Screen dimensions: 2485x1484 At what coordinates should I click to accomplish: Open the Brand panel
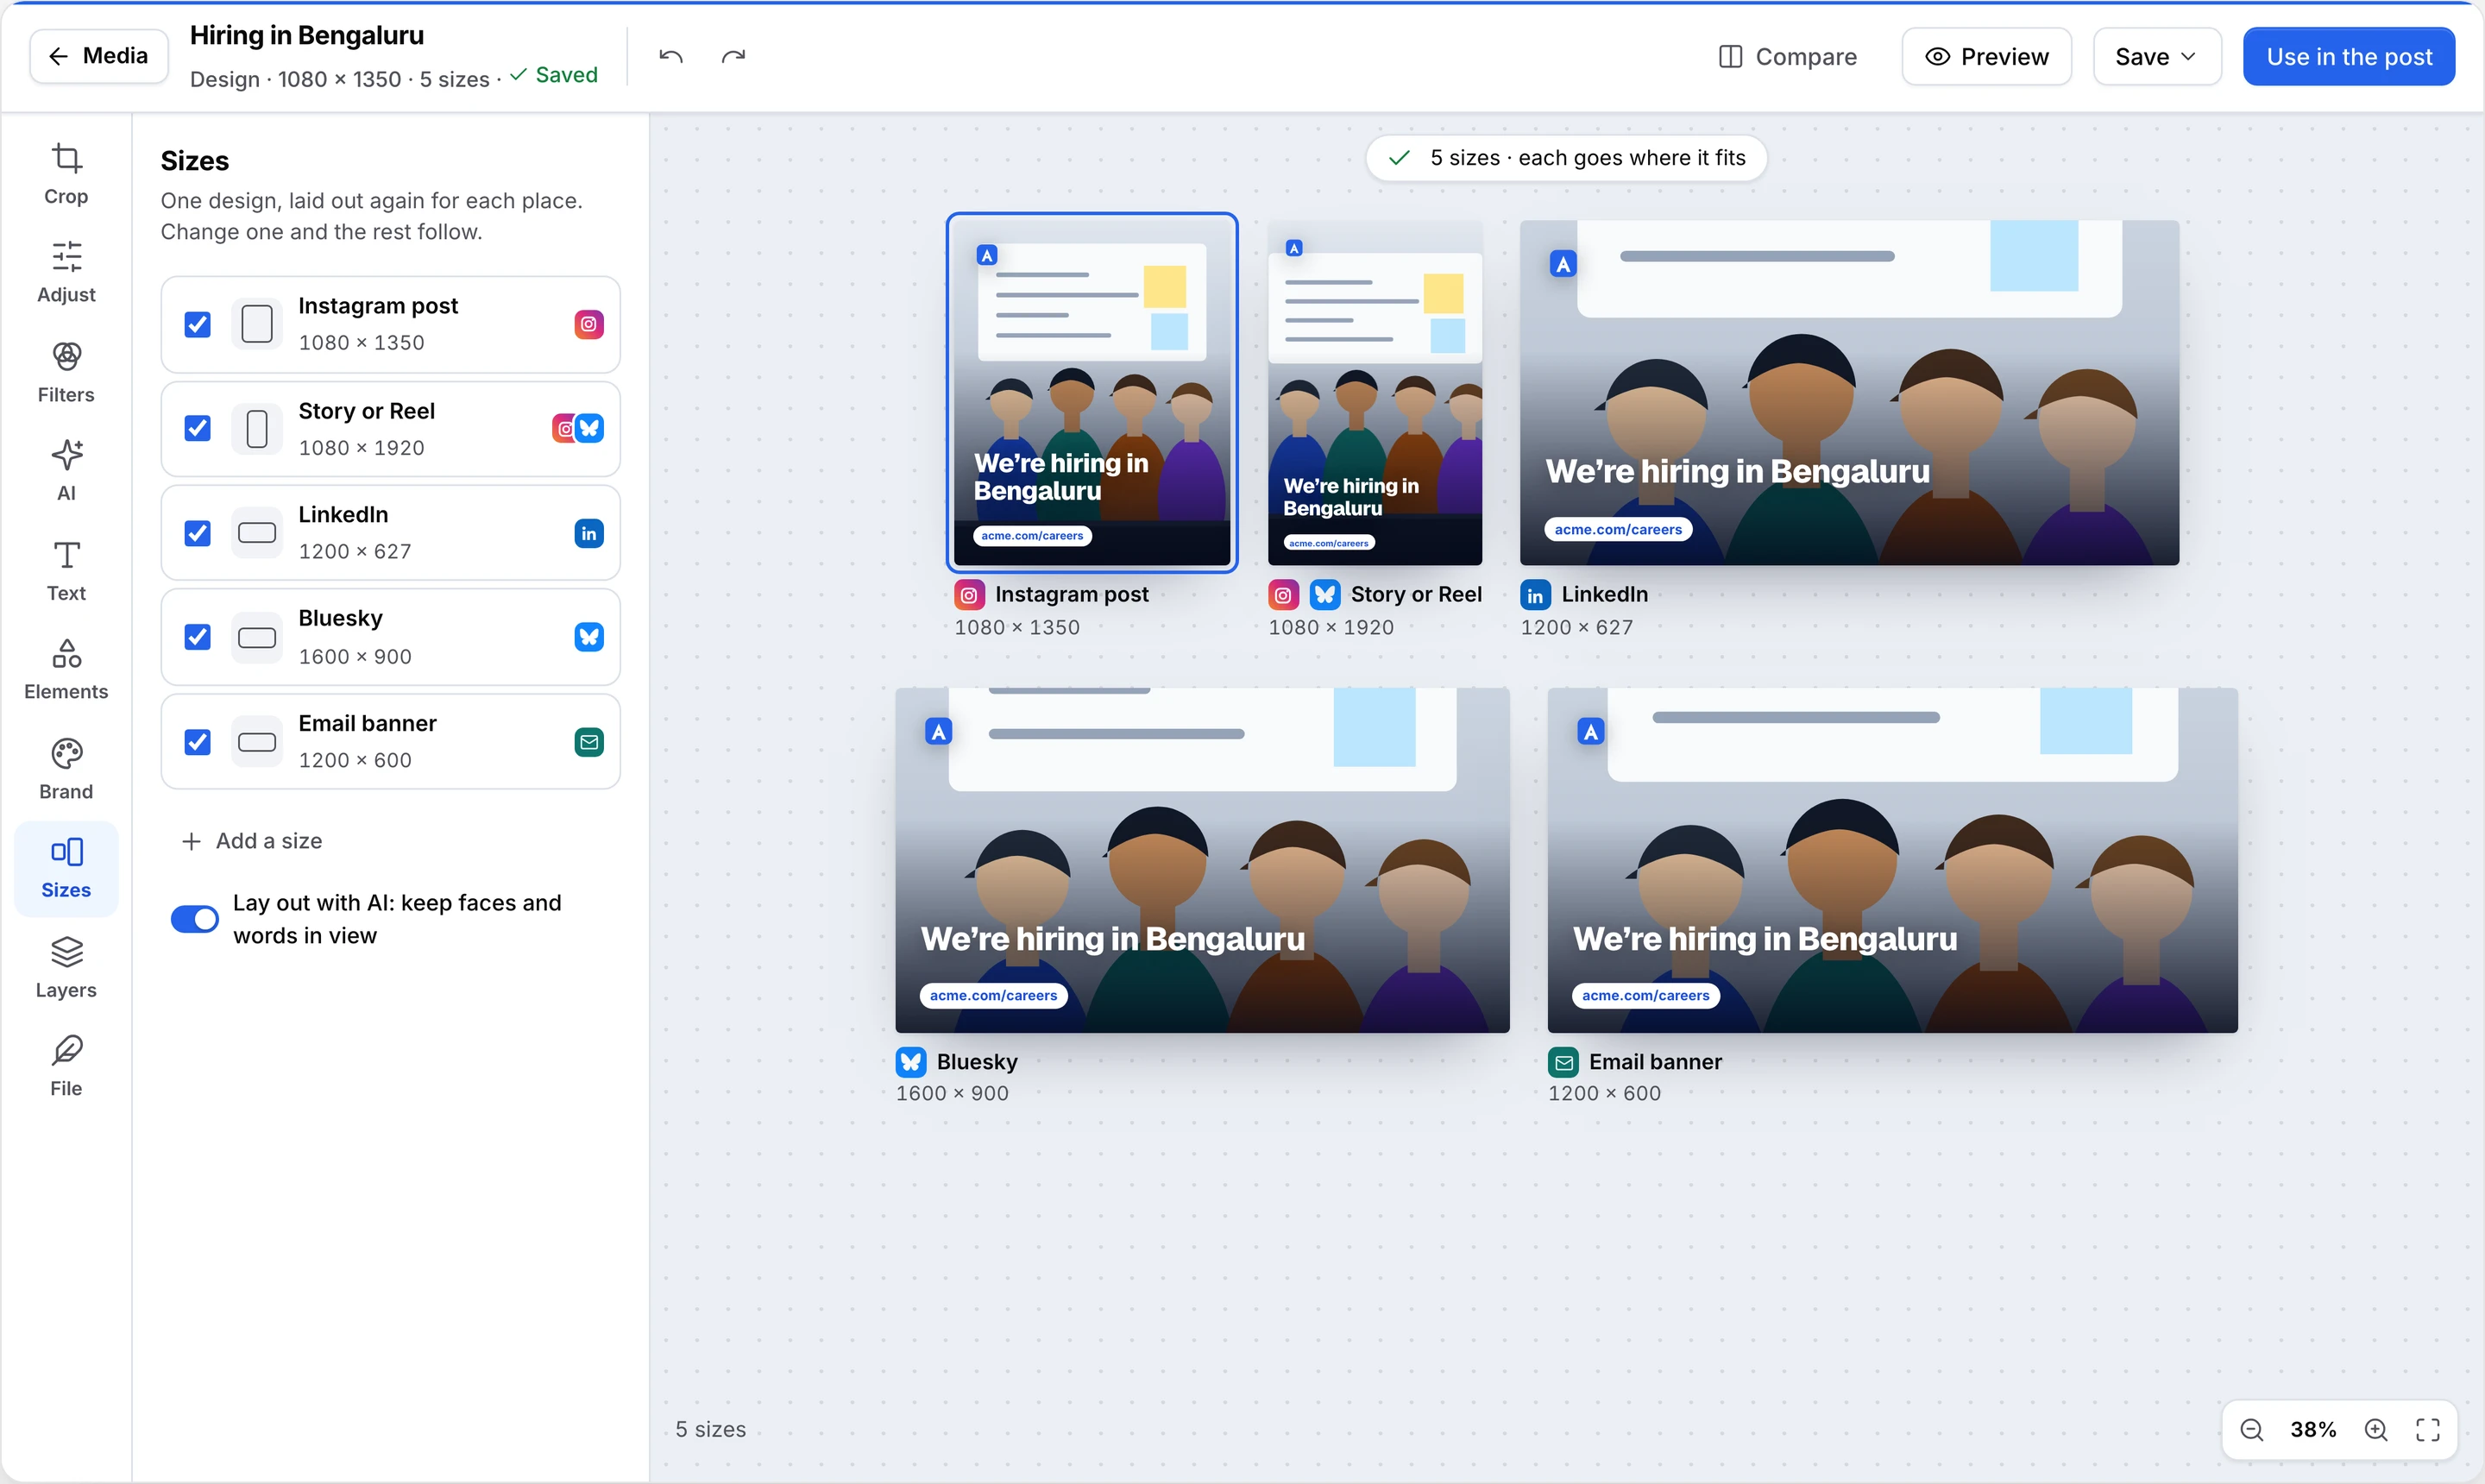coord(66,768)
